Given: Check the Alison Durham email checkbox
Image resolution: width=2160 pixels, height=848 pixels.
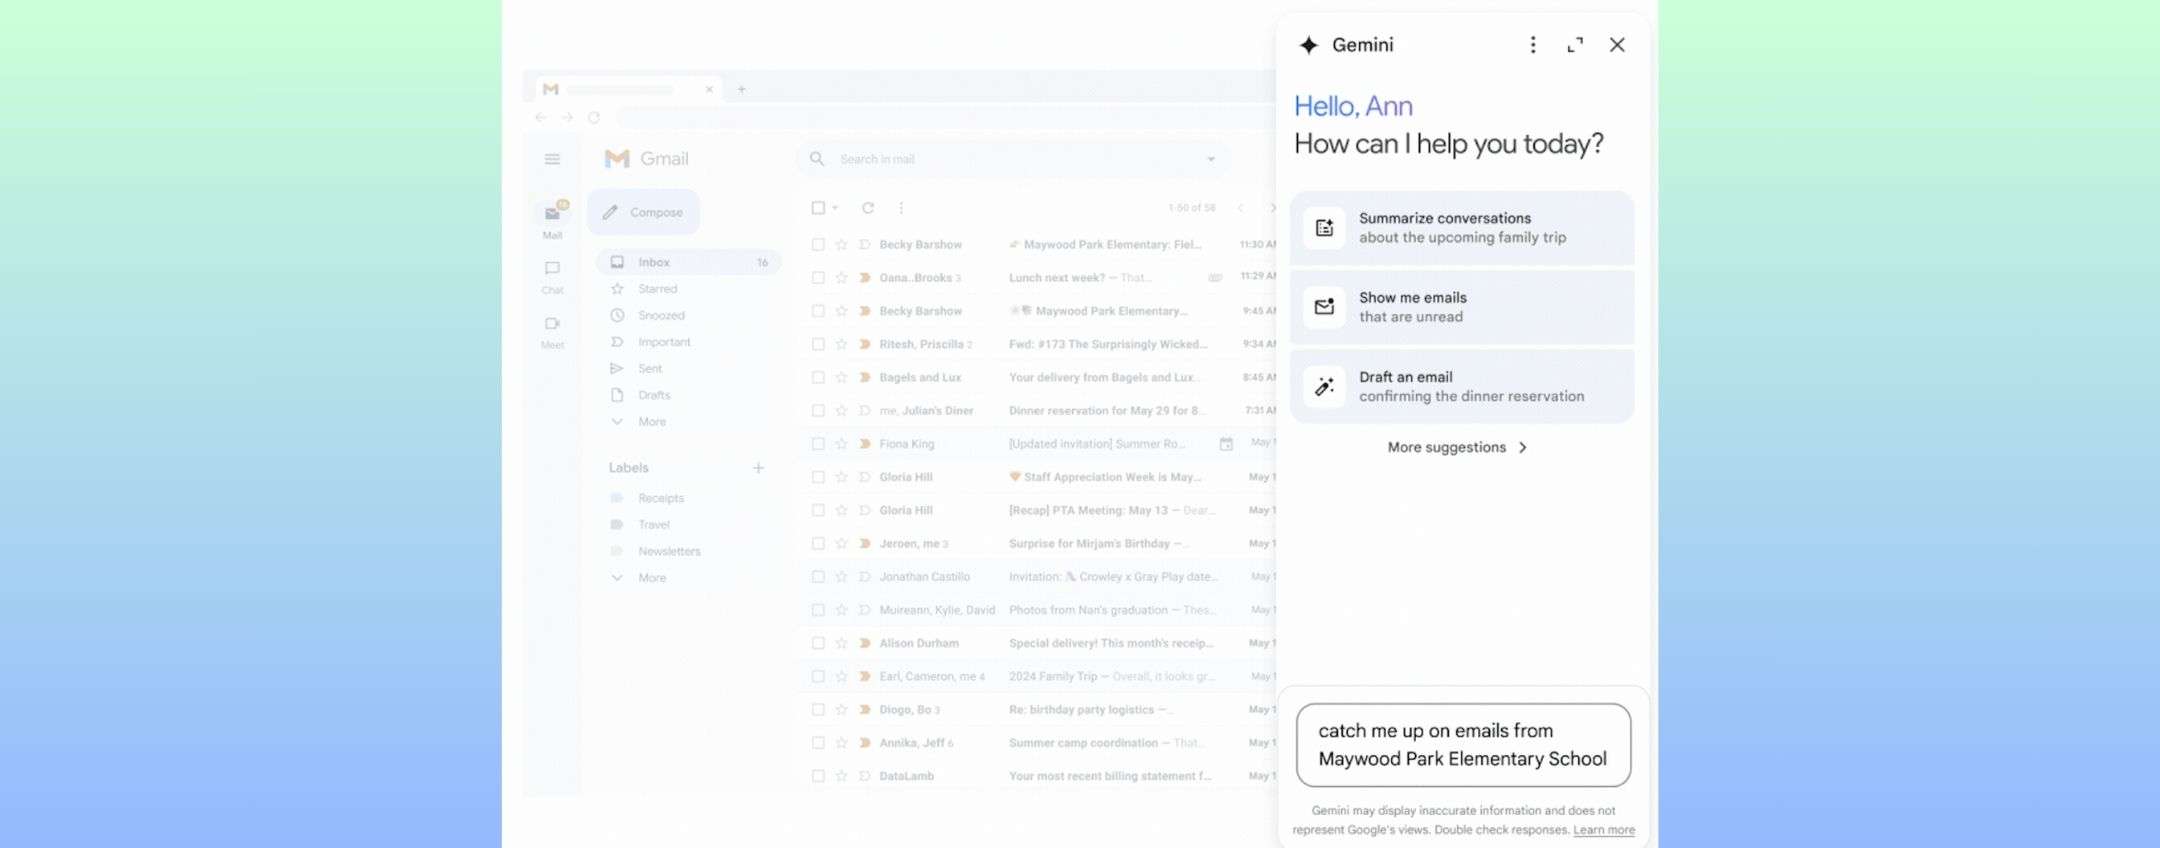Looking at the screenshot, I should click(818, 643).
